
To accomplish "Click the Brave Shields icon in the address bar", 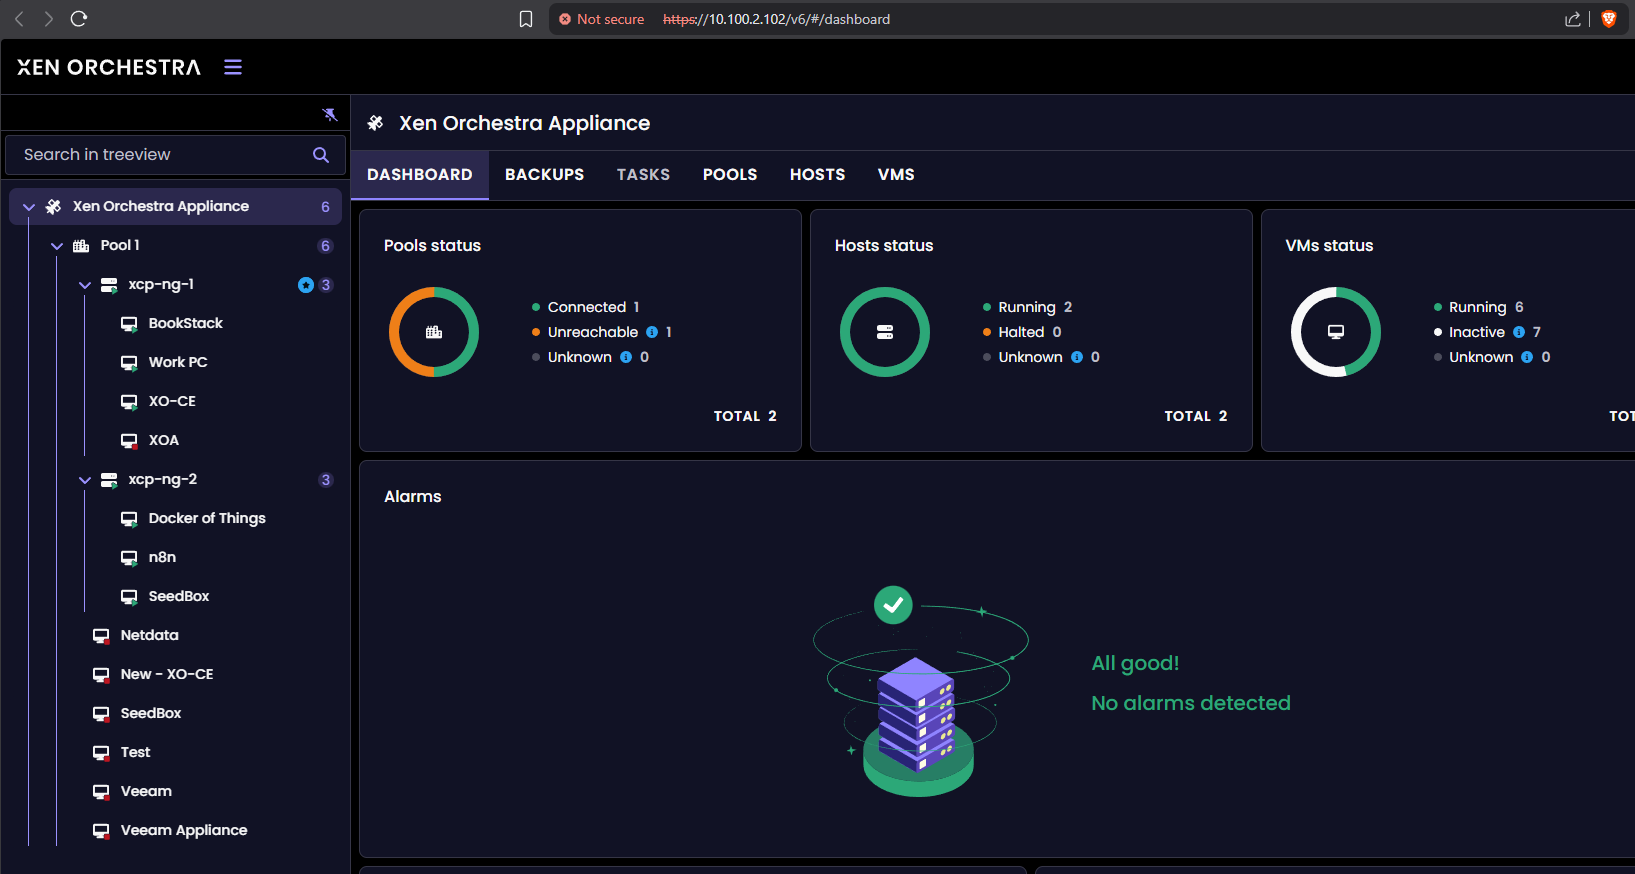I will point(1609,19).
